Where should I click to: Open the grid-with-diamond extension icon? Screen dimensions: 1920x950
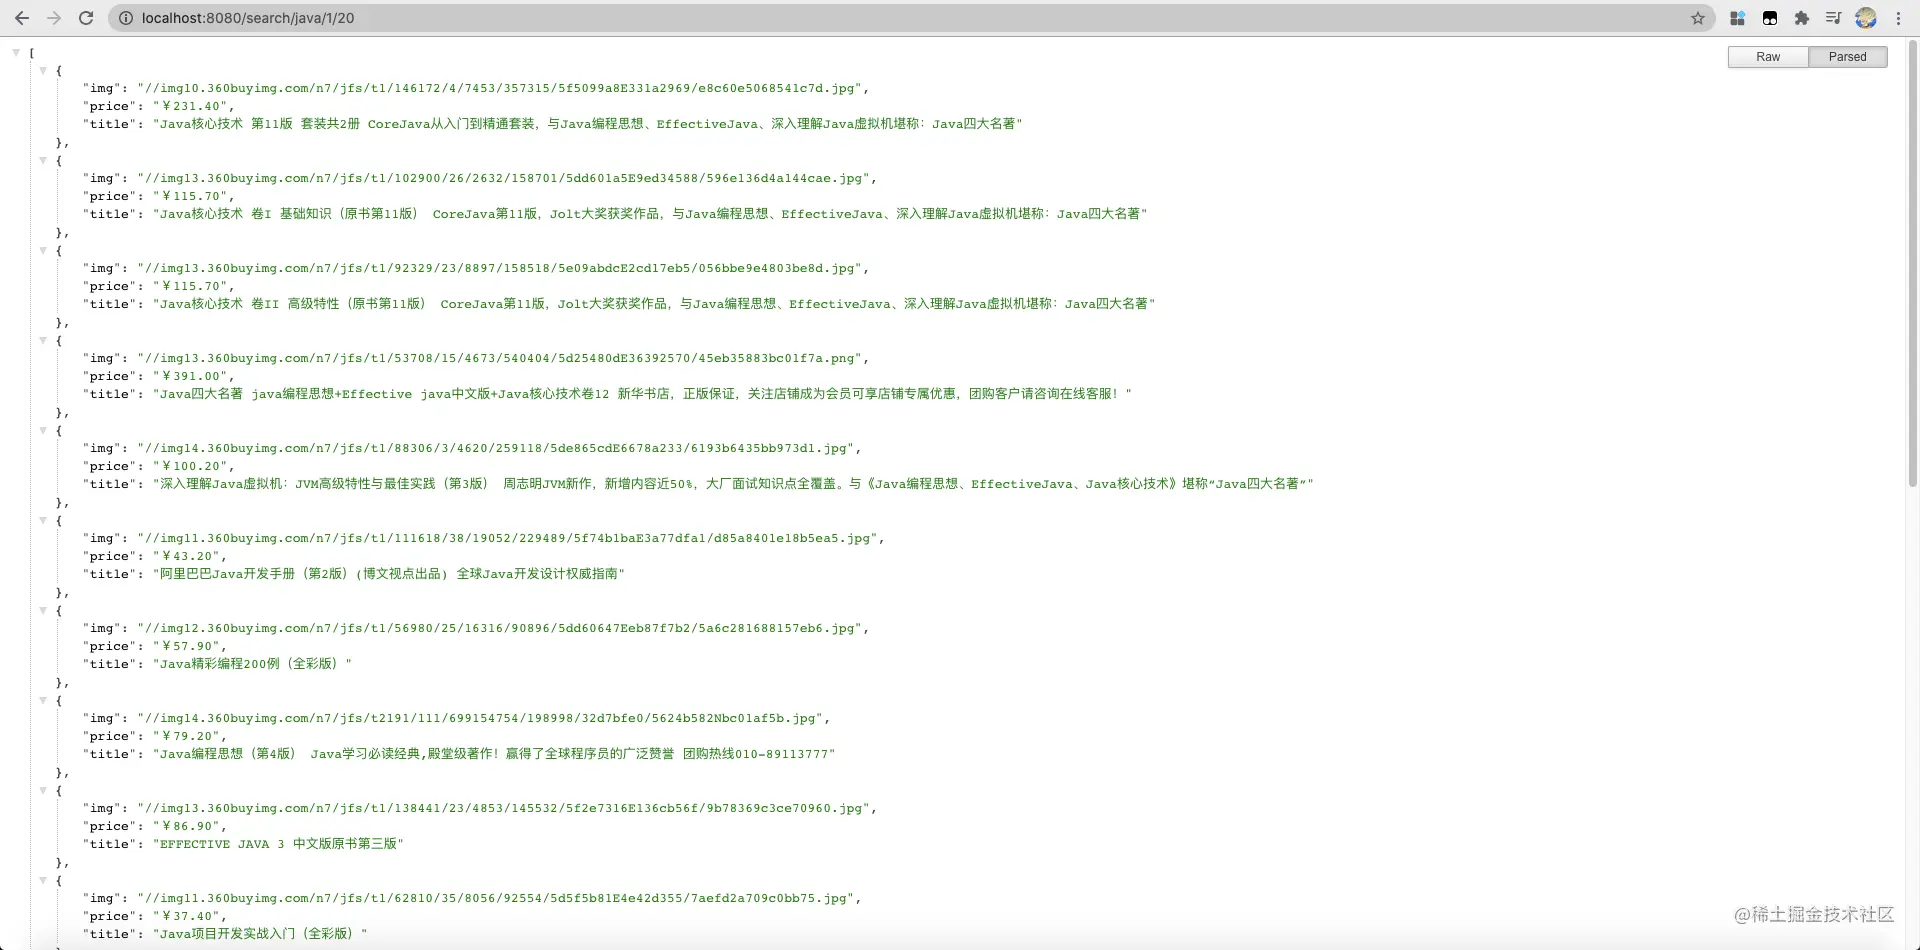1738,18
